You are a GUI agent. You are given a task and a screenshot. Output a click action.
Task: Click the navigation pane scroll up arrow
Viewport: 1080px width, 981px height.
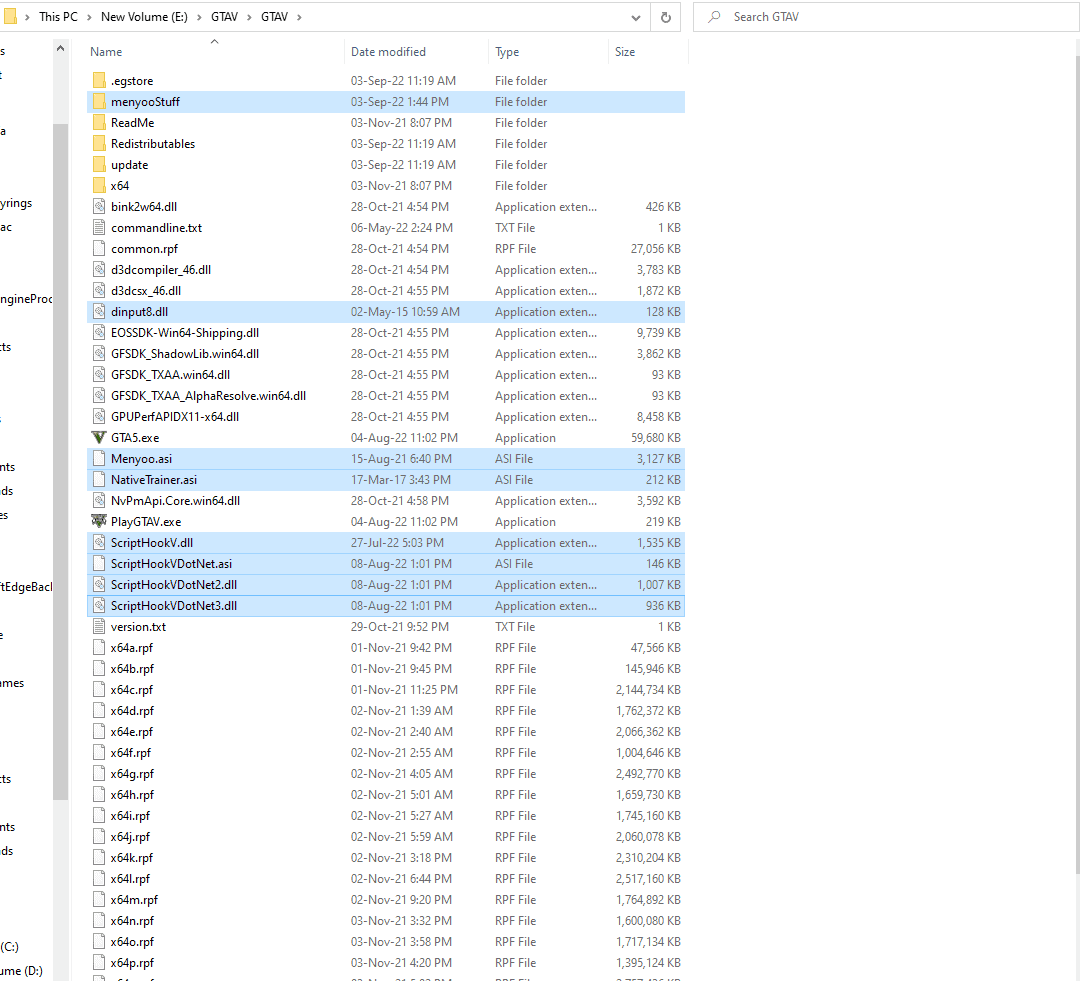61,48
